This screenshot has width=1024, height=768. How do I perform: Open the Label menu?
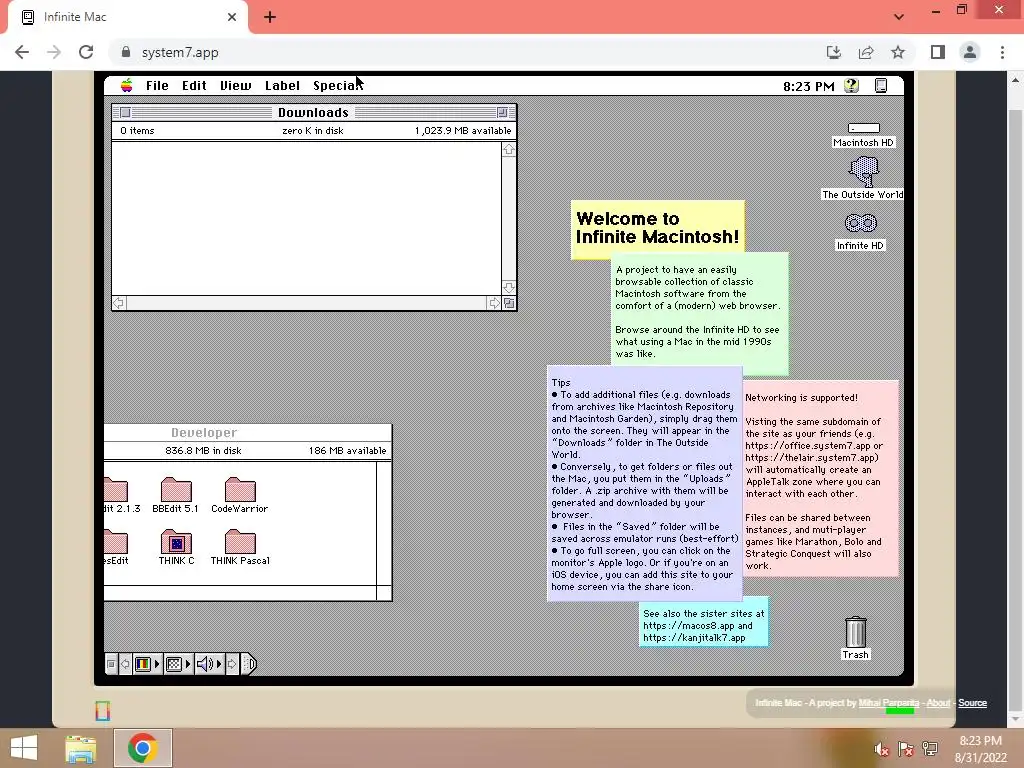click(x=282, y=86)
